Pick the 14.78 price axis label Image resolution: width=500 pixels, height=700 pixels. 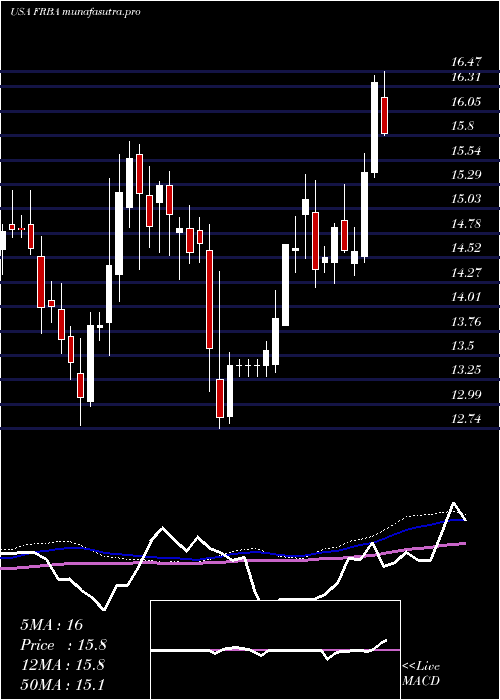pos(467,224)
